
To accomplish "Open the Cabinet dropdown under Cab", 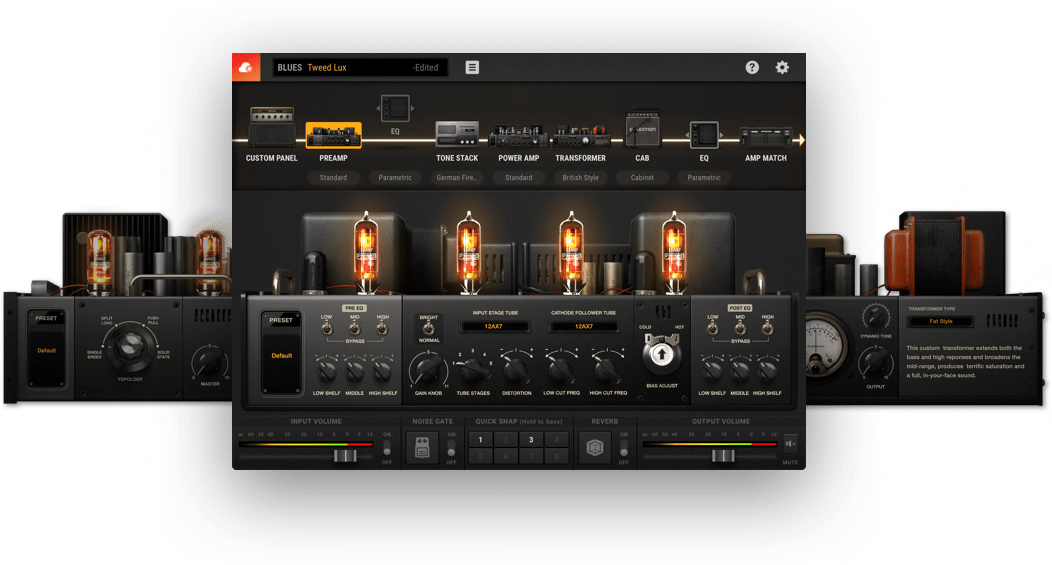I will pos(642,178).
